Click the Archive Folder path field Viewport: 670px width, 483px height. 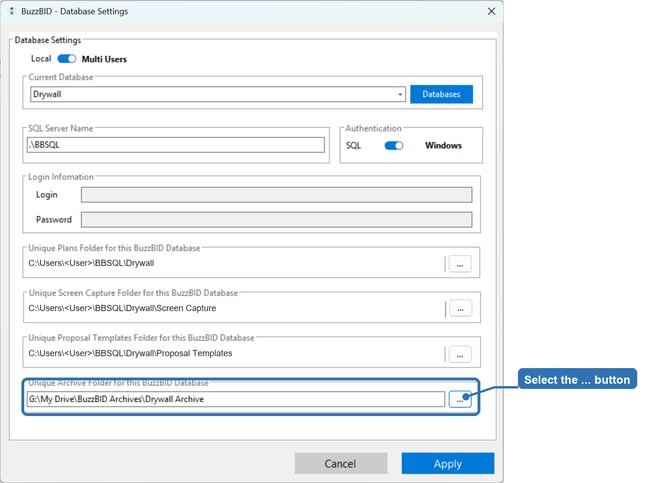click(236, 399)
